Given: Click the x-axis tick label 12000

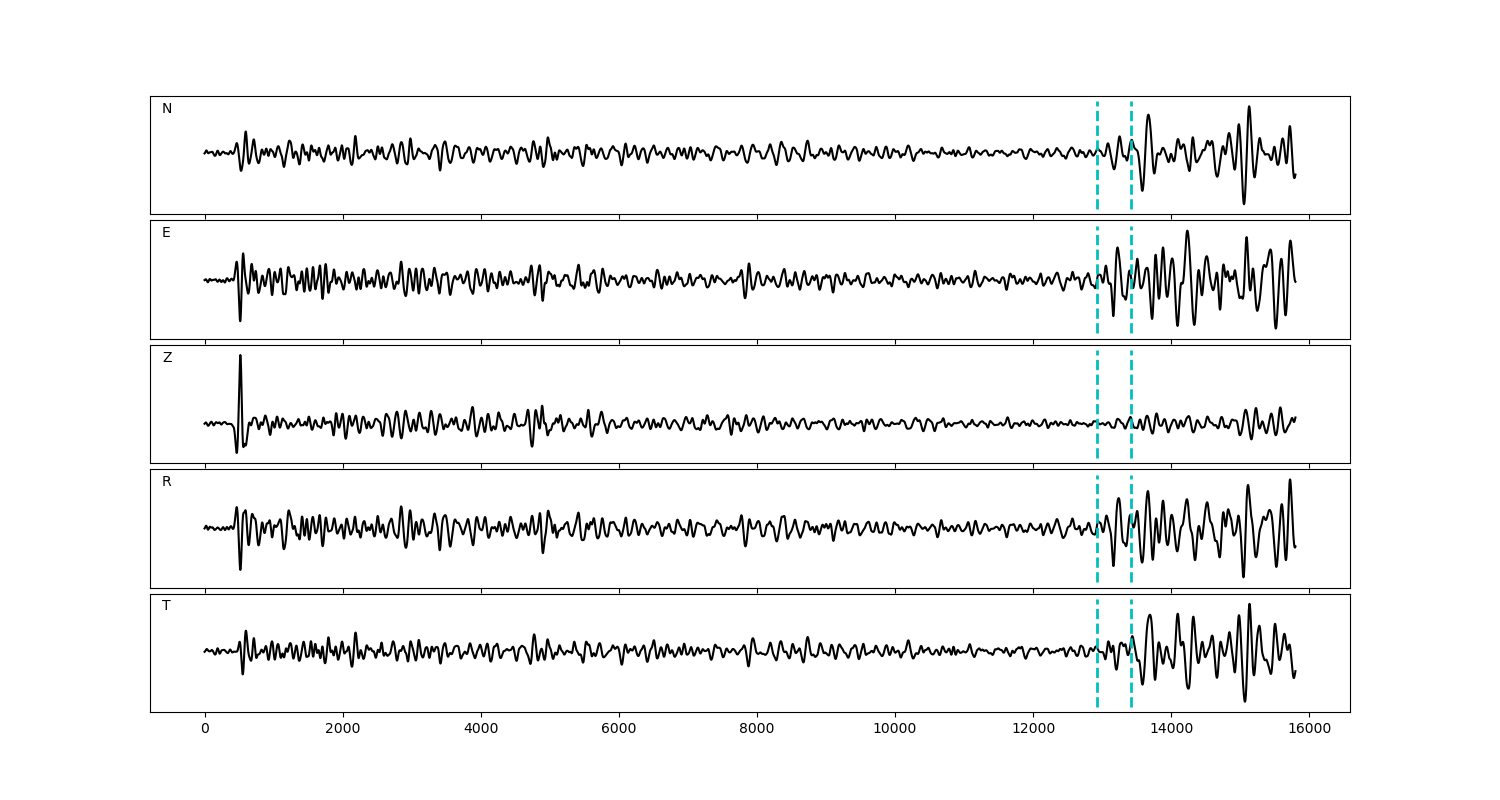Looking at the screenshot, I should pyautogui.click(x=1033, y=729).
